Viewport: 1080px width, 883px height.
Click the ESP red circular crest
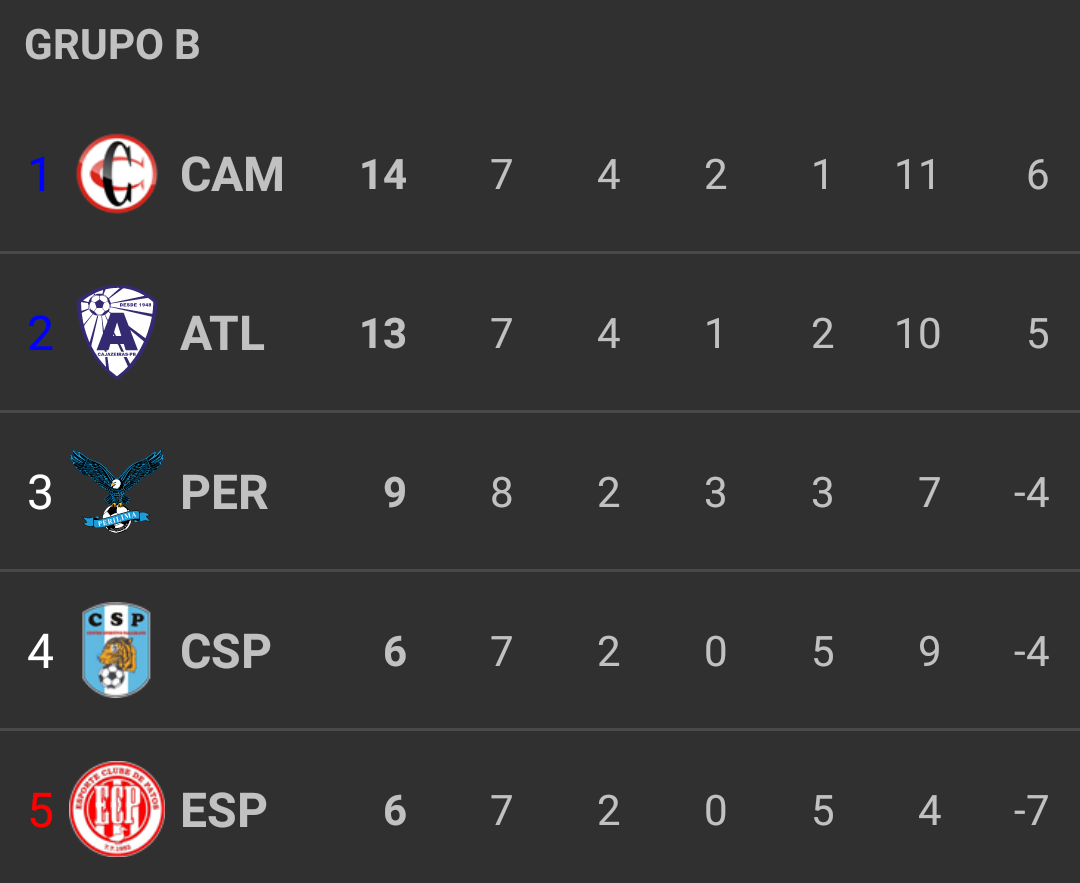point(117,809)
